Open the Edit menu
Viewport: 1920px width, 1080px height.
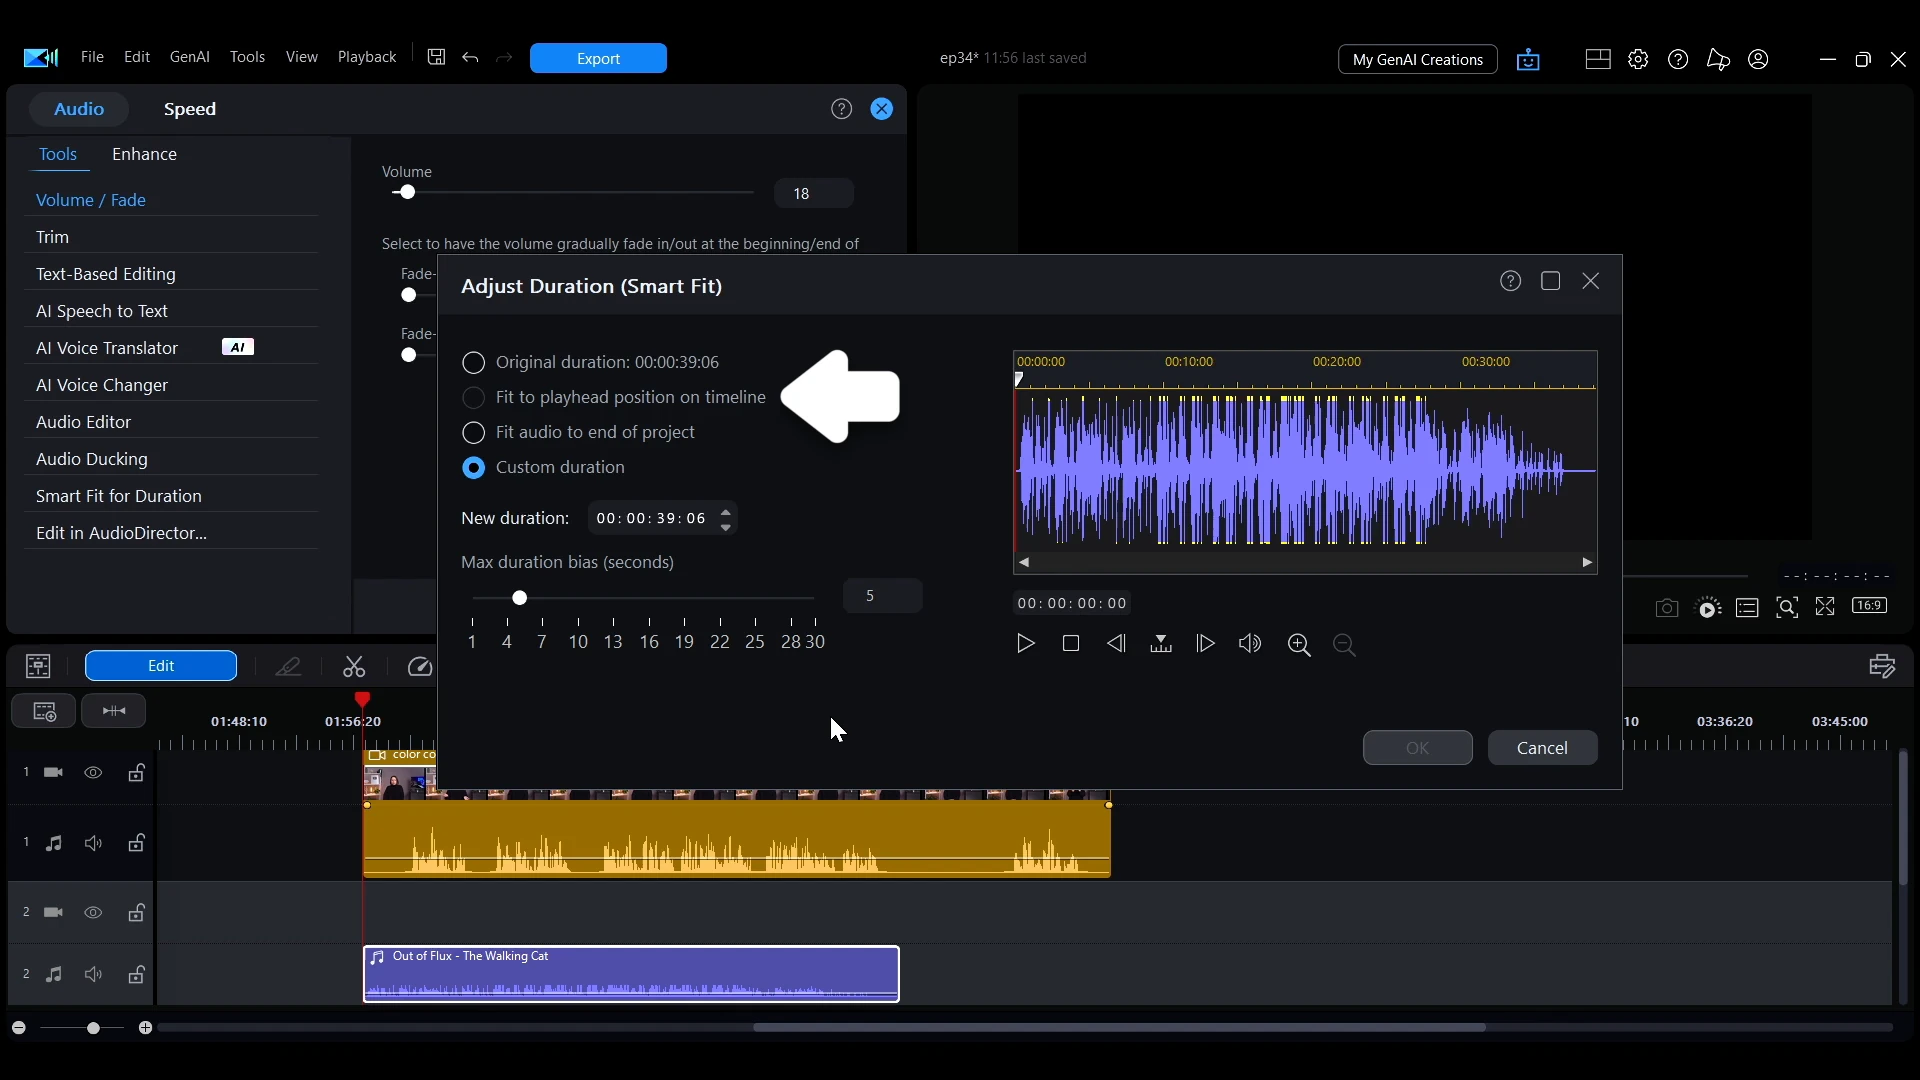click(137, 57)
